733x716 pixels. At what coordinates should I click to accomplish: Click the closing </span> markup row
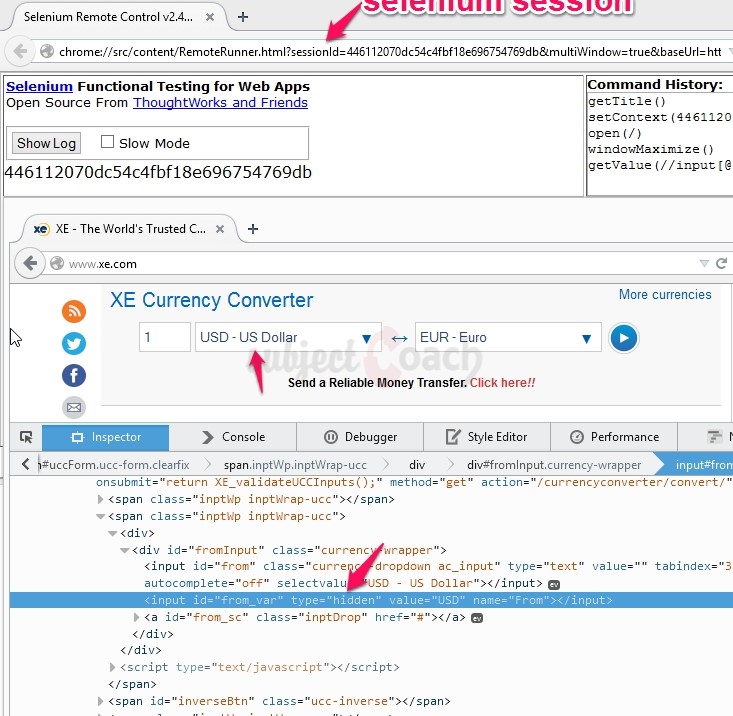click(132, 684)
